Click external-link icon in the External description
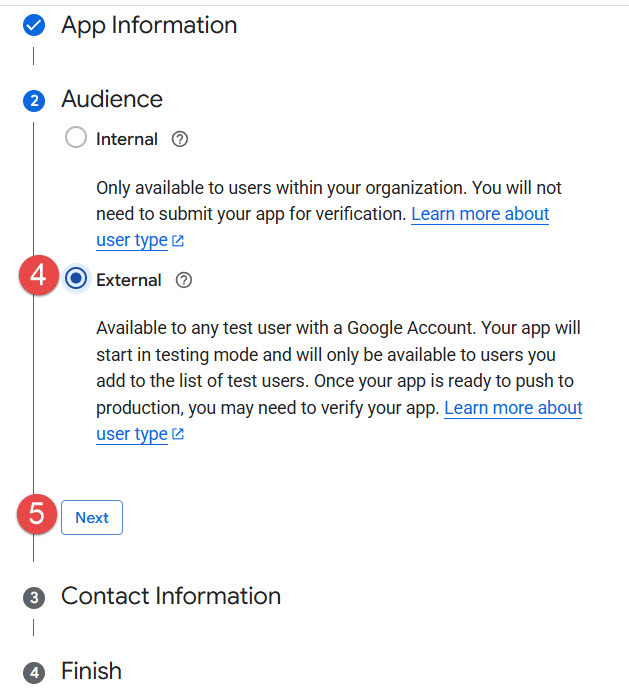629x694 pixels. pyautogui.click(x=177, y=434)
